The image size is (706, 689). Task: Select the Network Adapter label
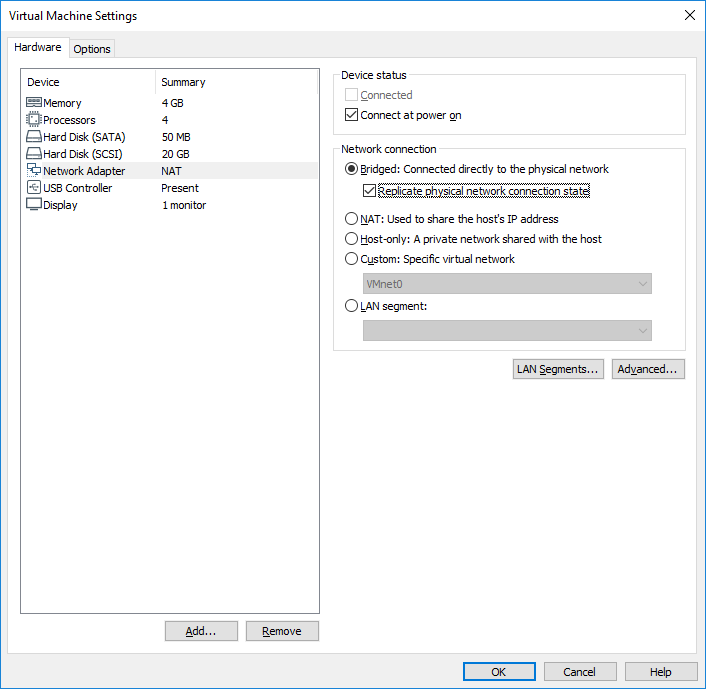point(84,171)
